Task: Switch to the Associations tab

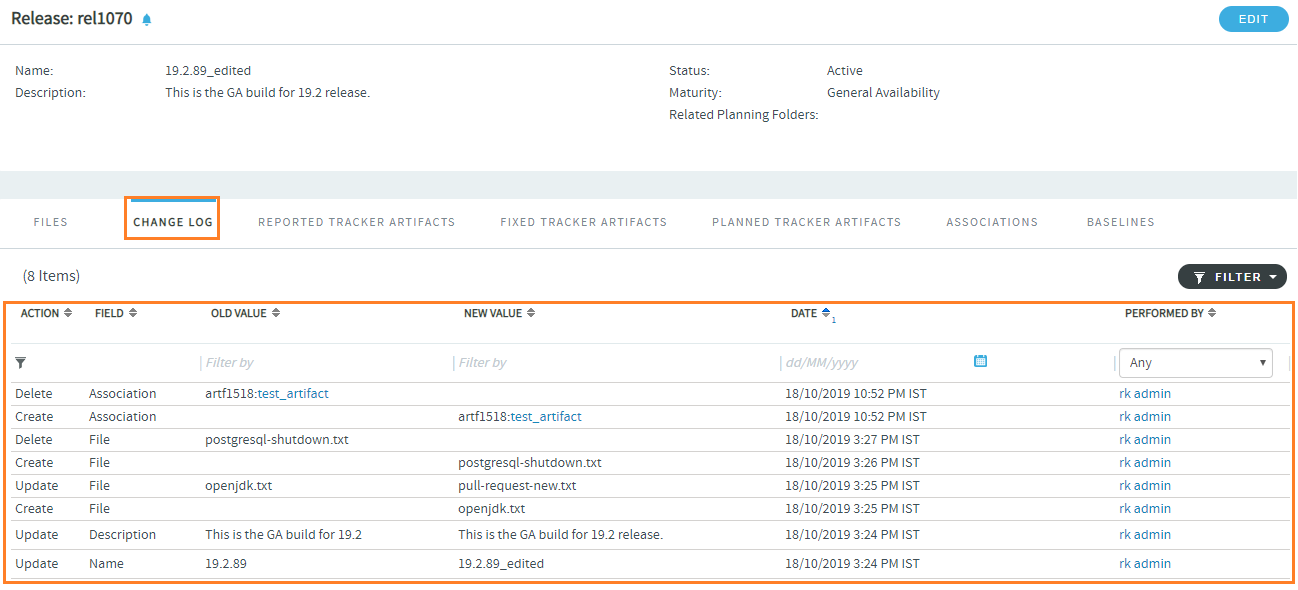Action: pos(992,222)
